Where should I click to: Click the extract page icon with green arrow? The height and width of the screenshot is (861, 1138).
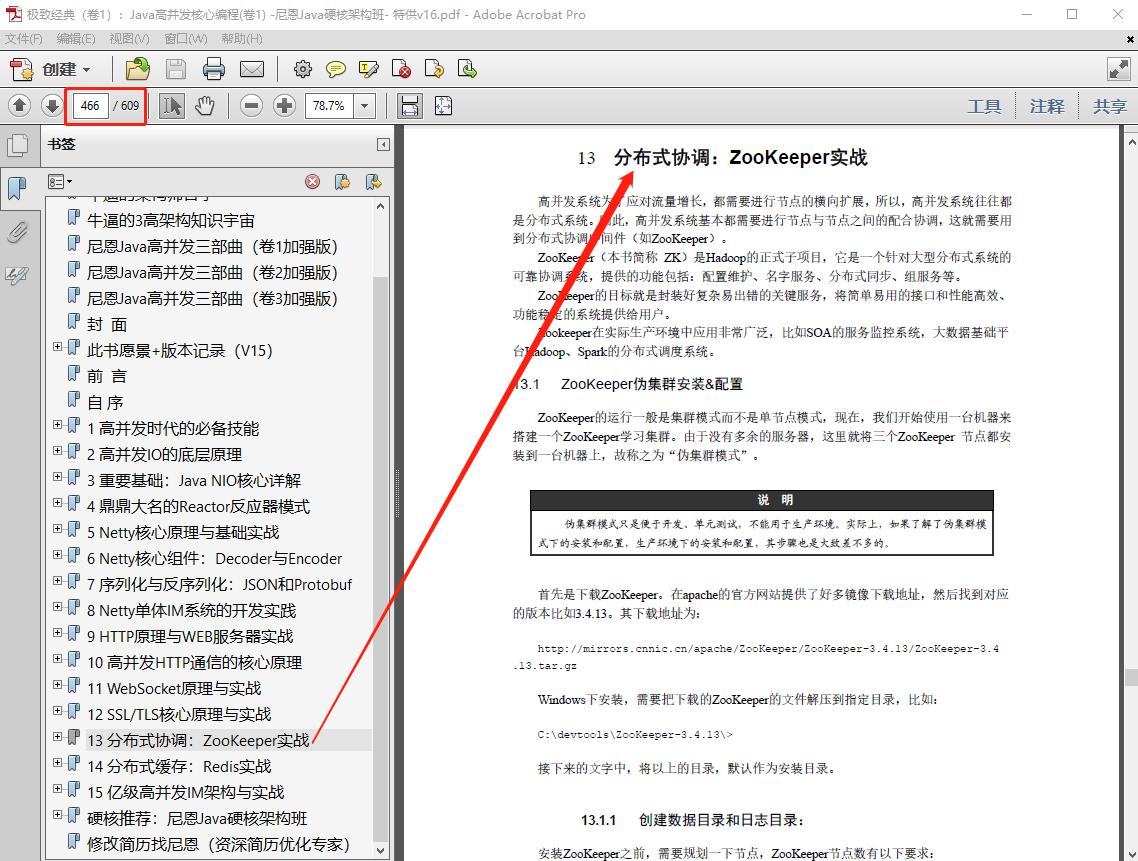point(467,70)
